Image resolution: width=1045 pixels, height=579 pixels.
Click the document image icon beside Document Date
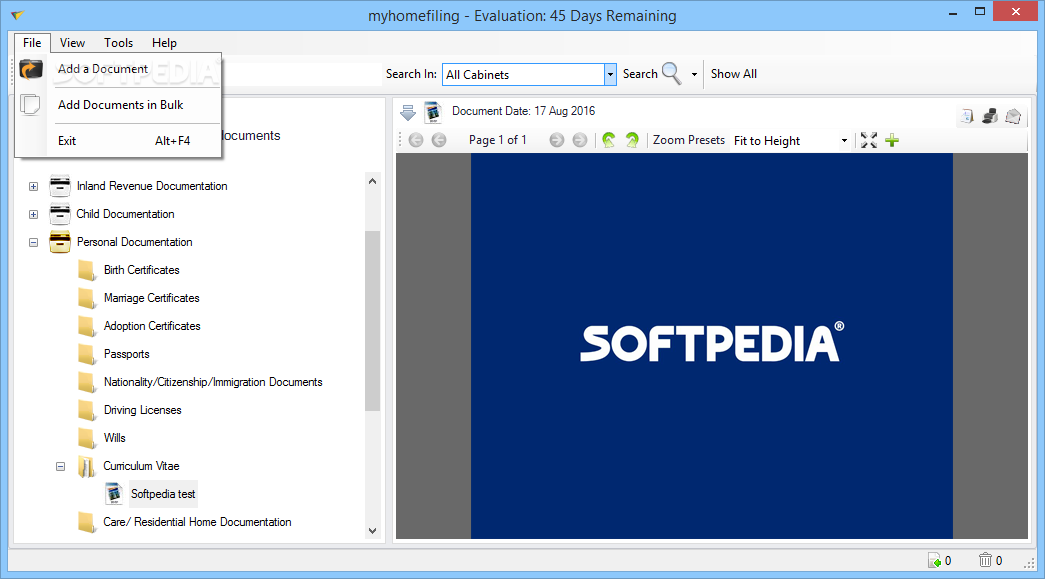tap(433, 112)
